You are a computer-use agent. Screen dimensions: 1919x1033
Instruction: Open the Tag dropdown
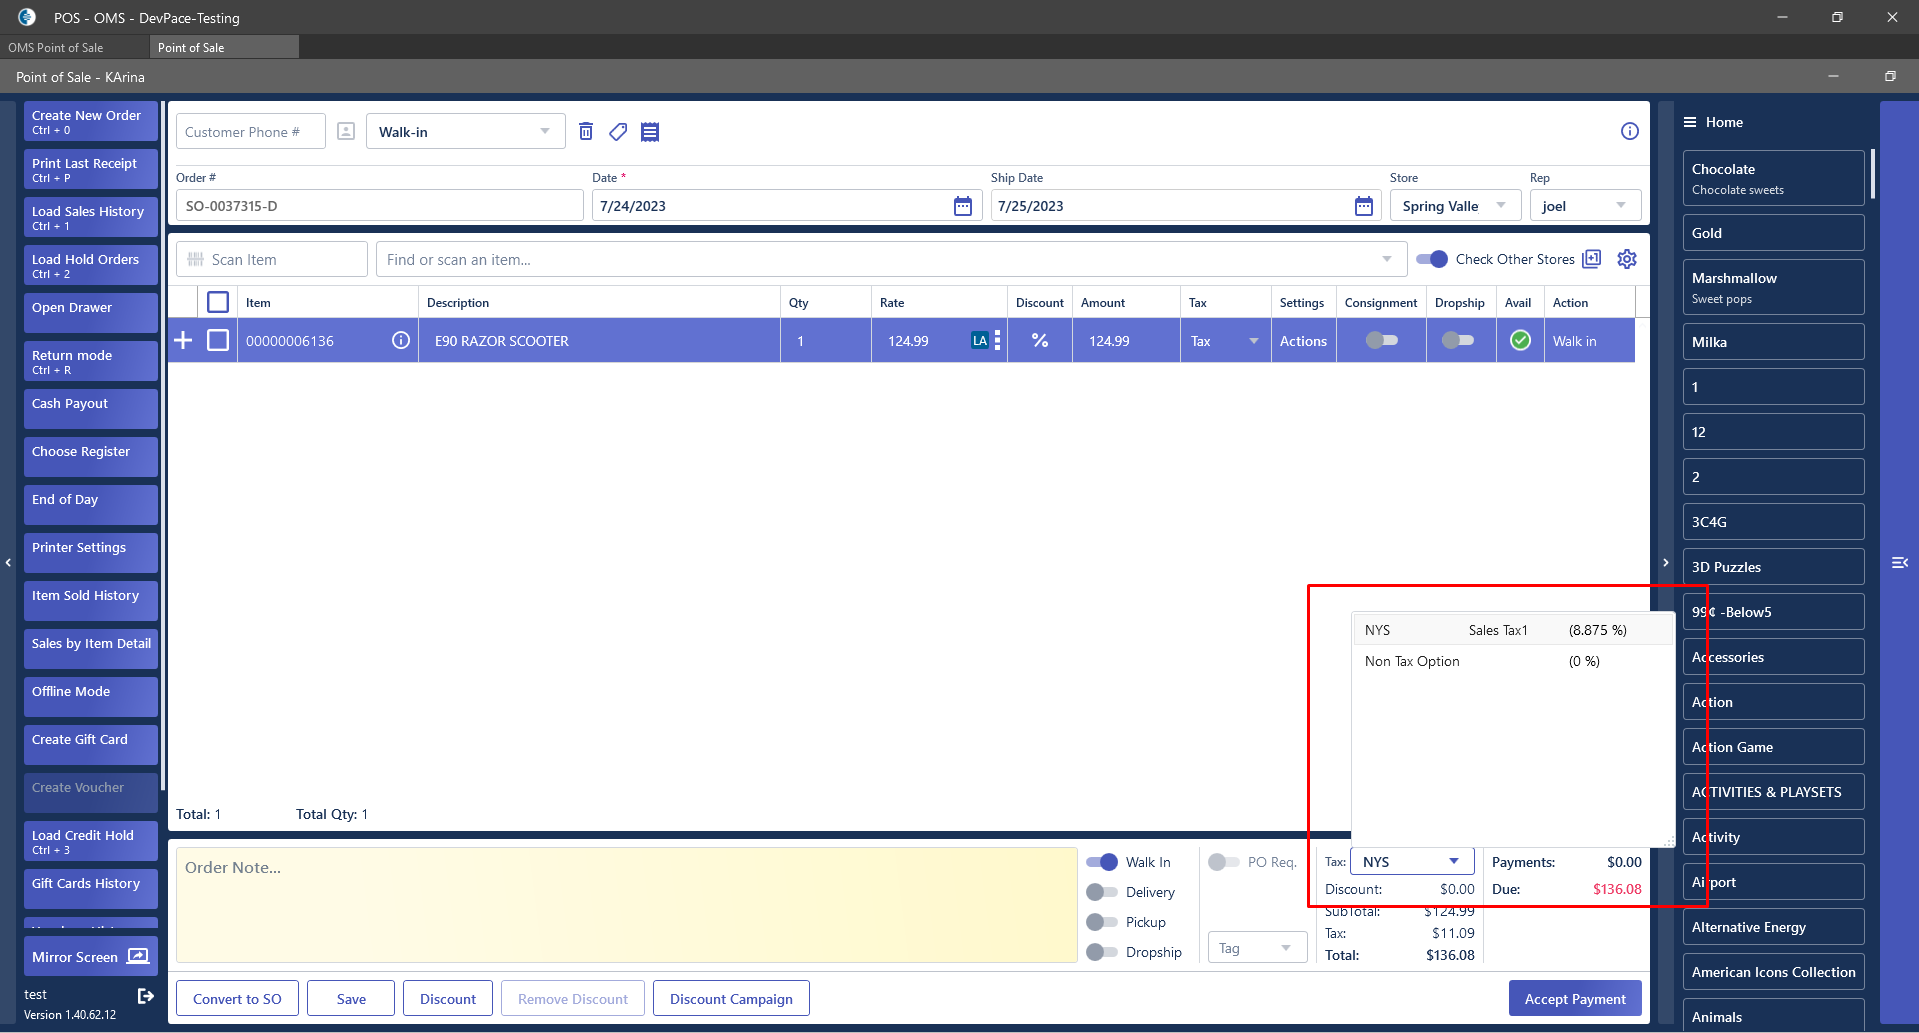(x=1257, y=948)
